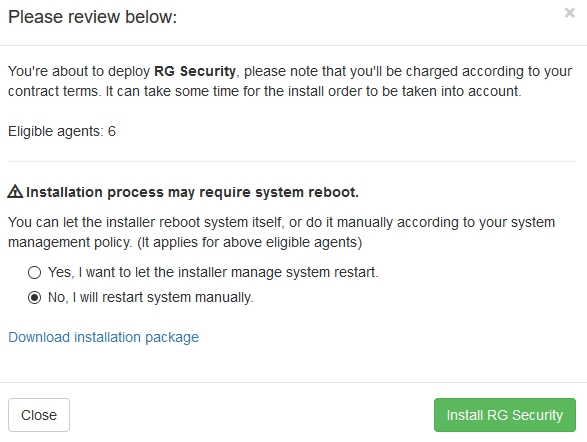Click the "You're about to deploy" sentence start
The height and width of the screenshot is (442, 587).
pyautogui.click(x=79, y=71)
